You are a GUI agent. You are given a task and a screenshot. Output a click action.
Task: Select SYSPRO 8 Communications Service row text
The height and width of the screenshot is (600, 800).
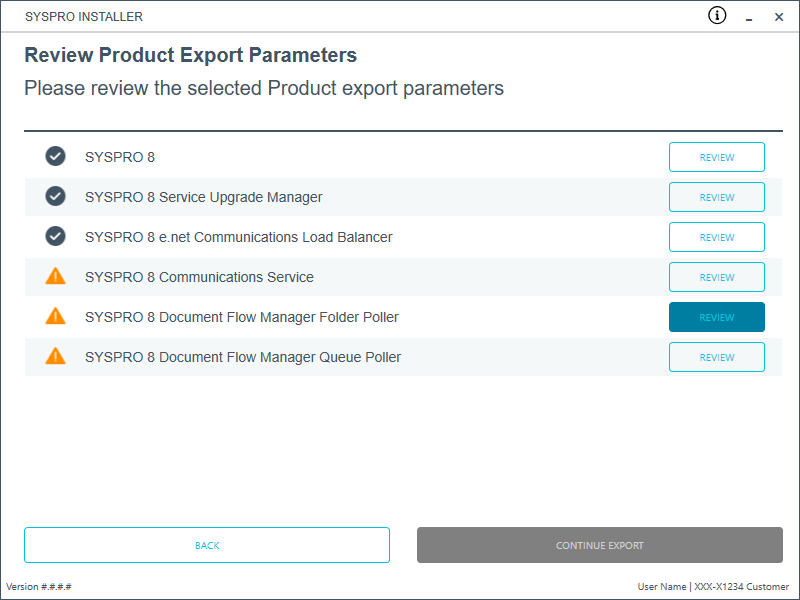click(199, 277)
